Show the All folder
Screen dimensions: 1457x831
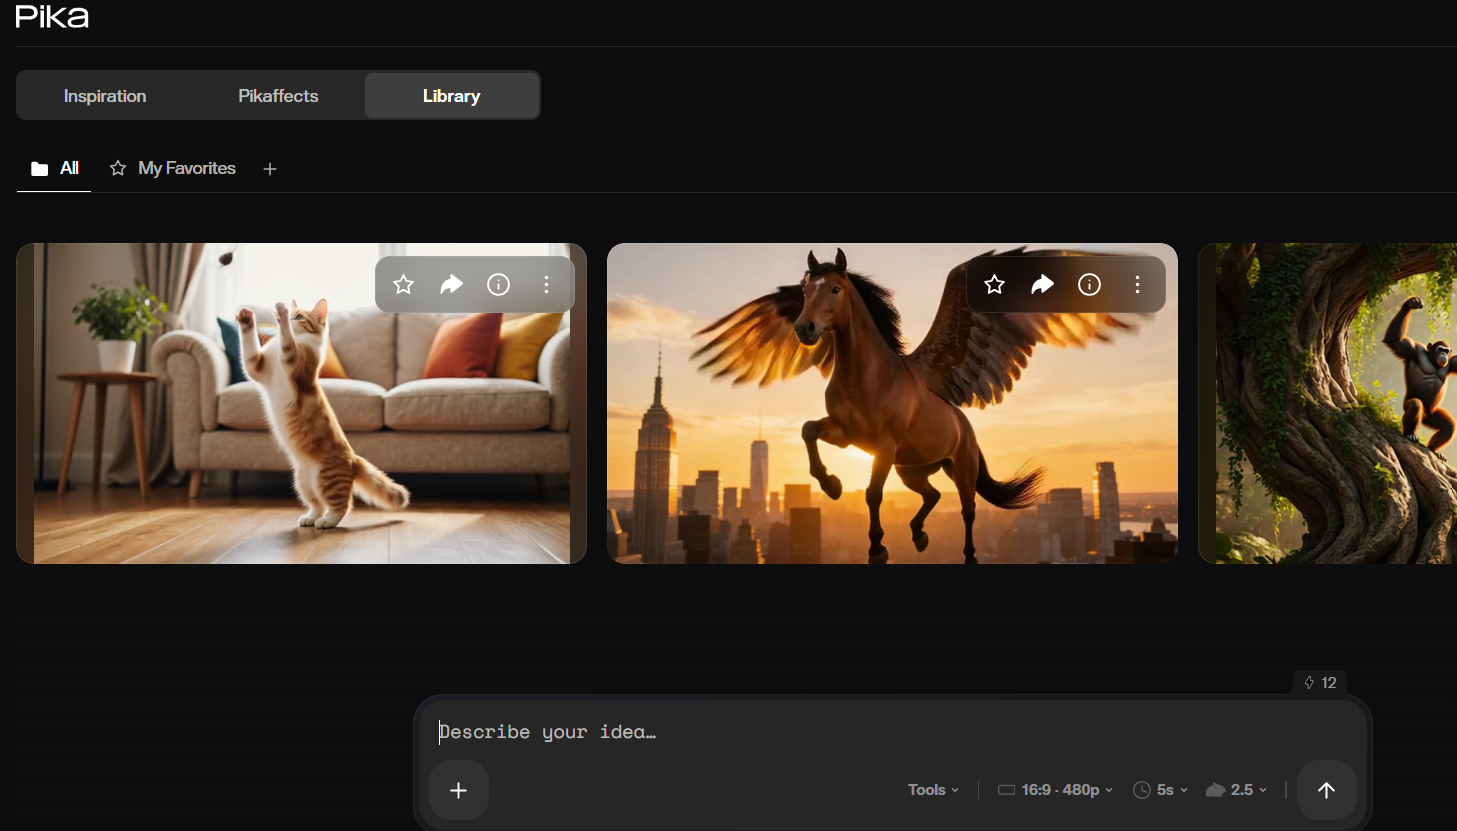[55, 168]
